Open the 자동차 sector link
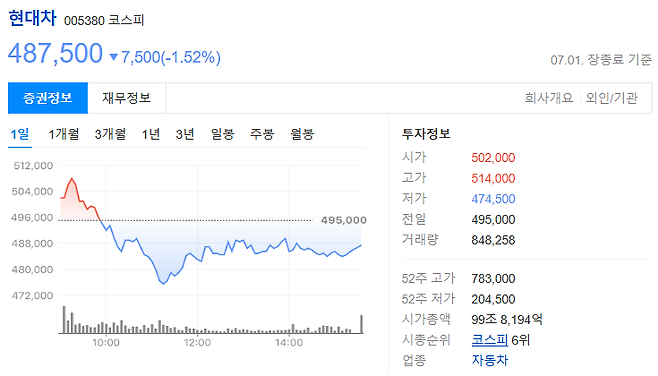This screenshot has height=376, width=658. pyautogui.click(x=490, y=360)
